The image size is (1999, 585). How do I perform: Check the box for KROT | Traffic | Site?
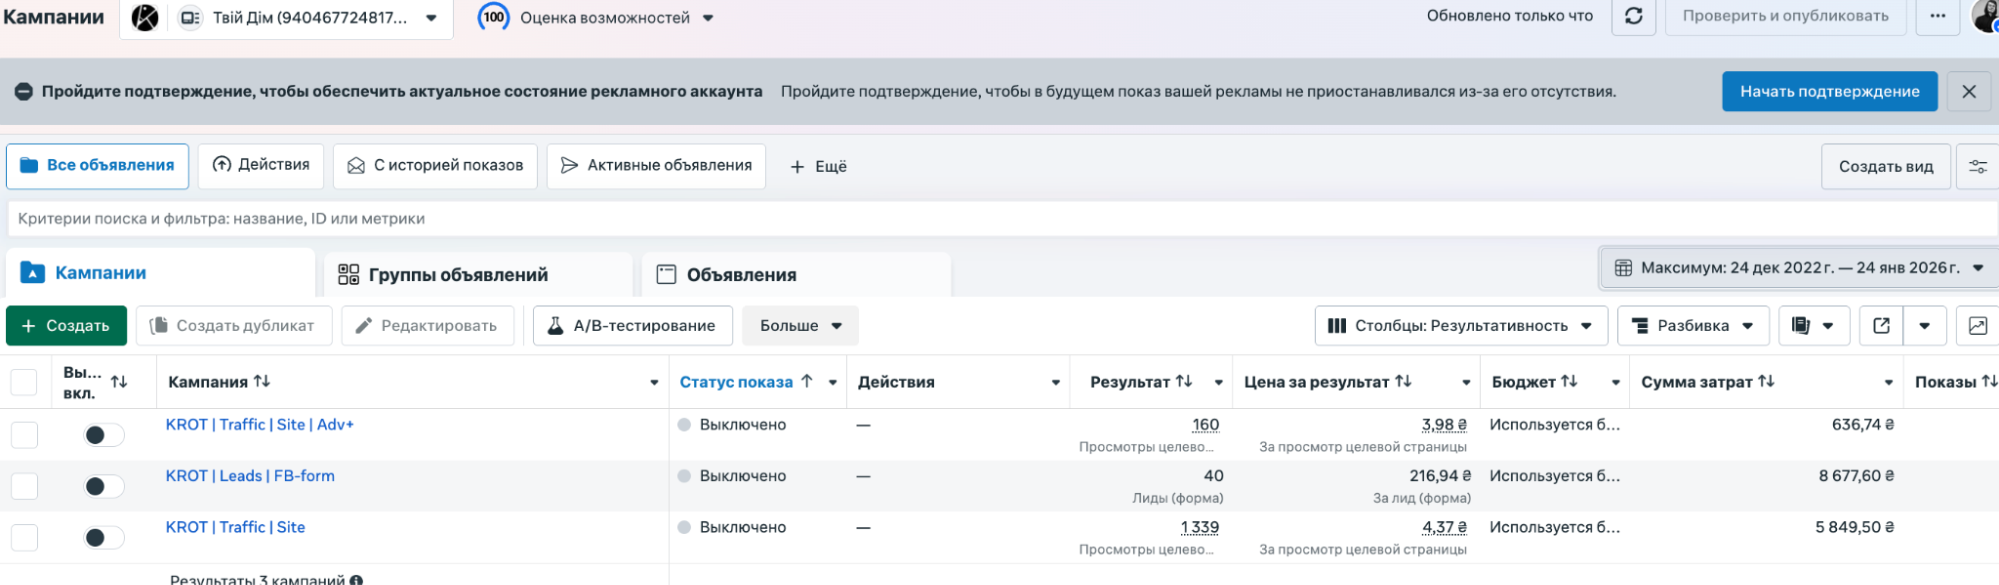(x=24, y=538)
